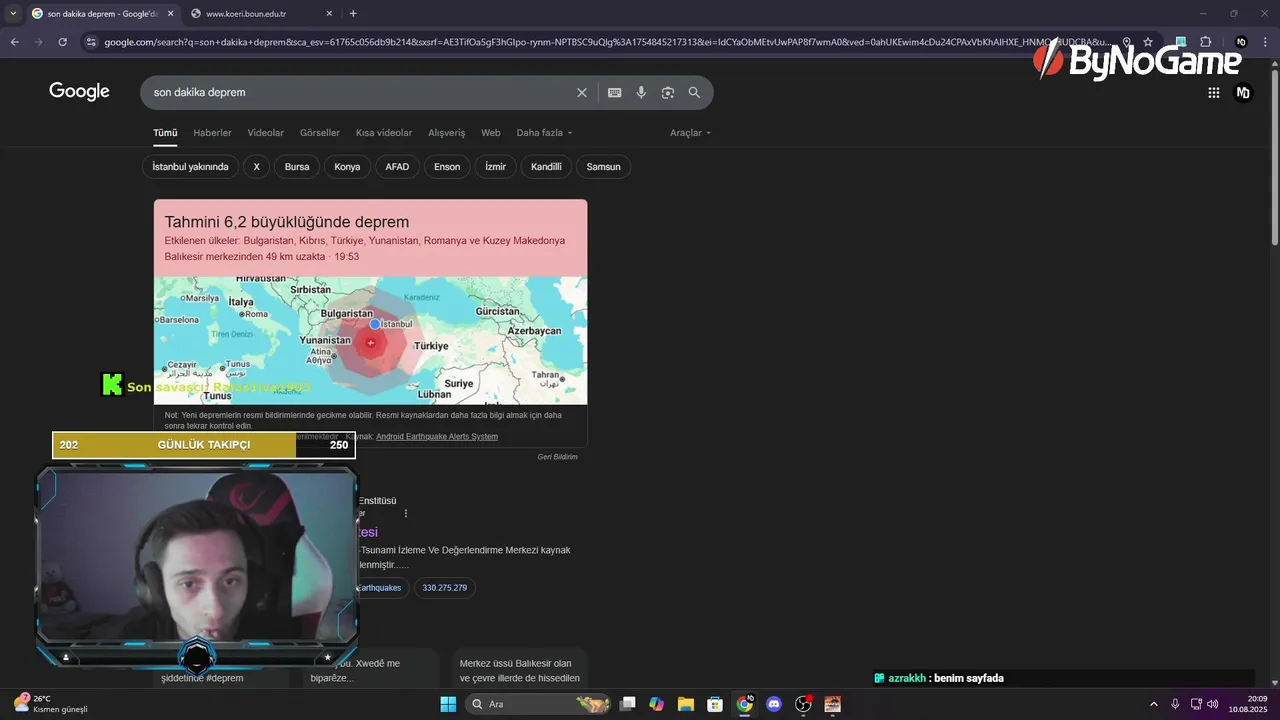Image resolution: width=1280 pixels, height=720 pixels.
Task: Clear the search box text
Action: pyautogui.click(x=582, y=92)
